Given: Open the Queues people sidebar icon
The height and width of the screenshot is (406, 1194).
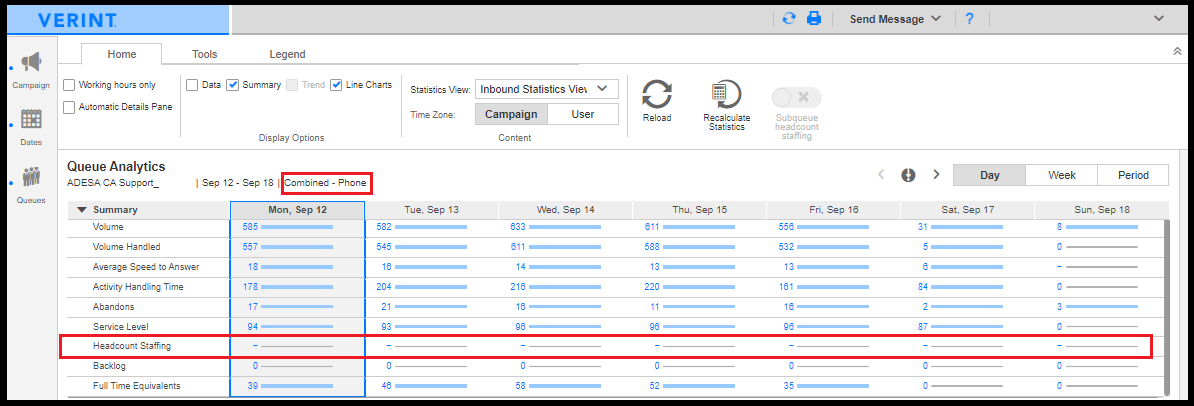Looking at the screenshot, I should click(31, 177).
